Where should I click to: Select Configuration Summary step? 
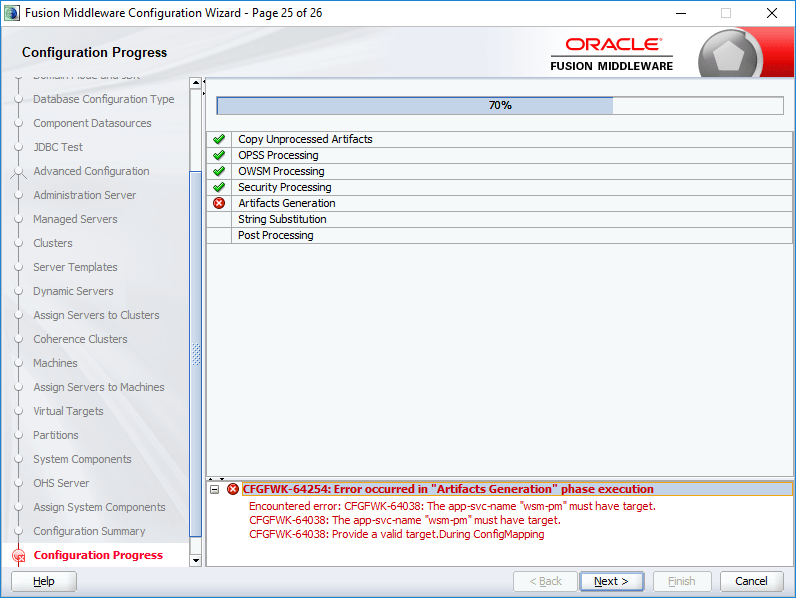coord(89,531)
